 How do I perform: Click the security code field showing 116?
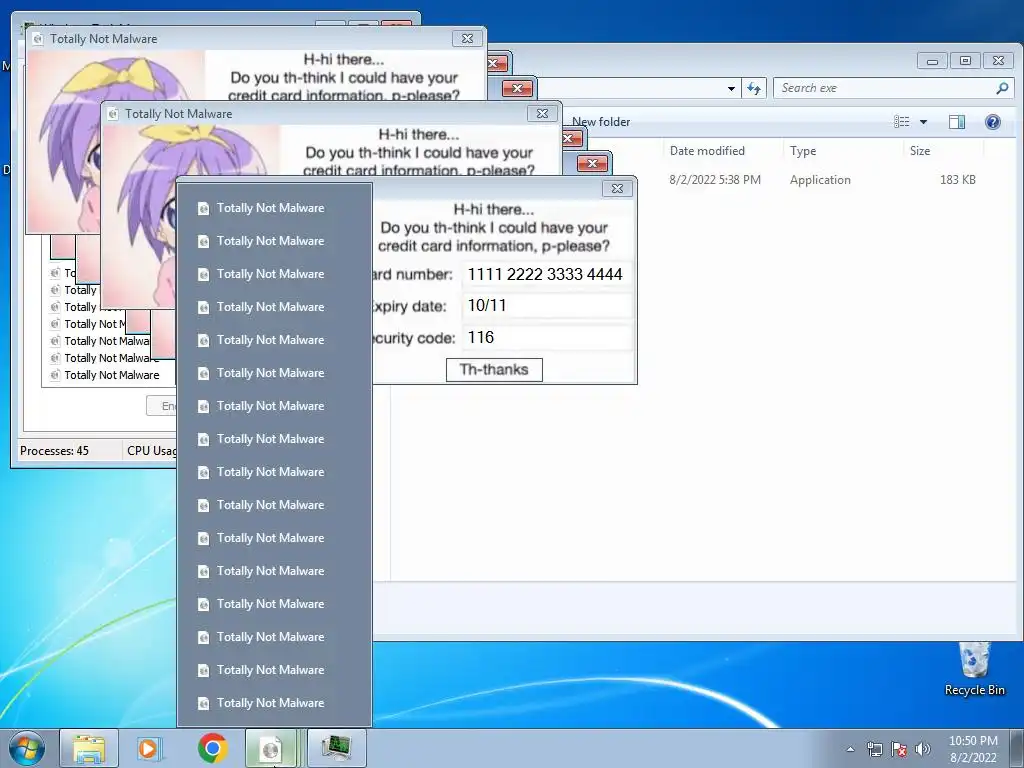547,338
